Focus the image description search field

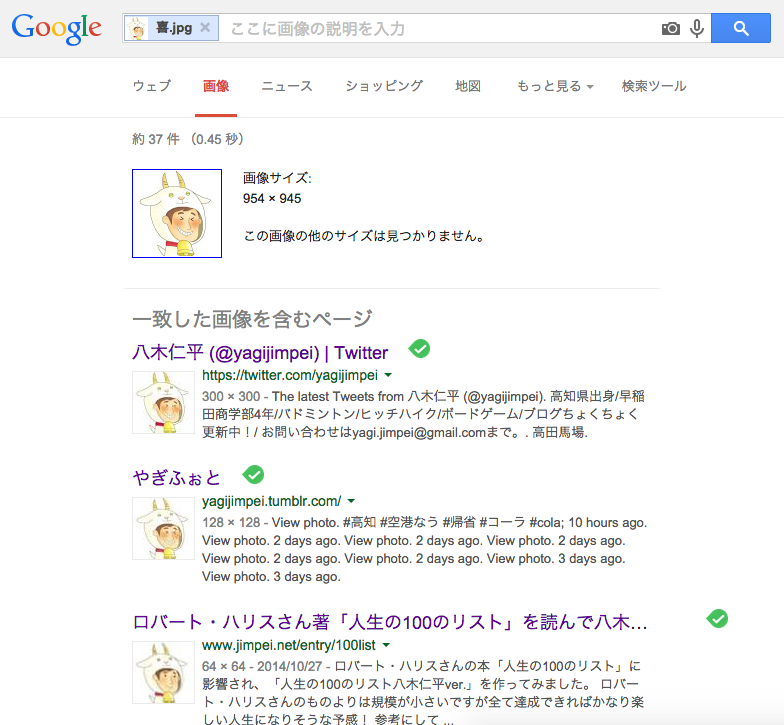click(x=440, y=28)
